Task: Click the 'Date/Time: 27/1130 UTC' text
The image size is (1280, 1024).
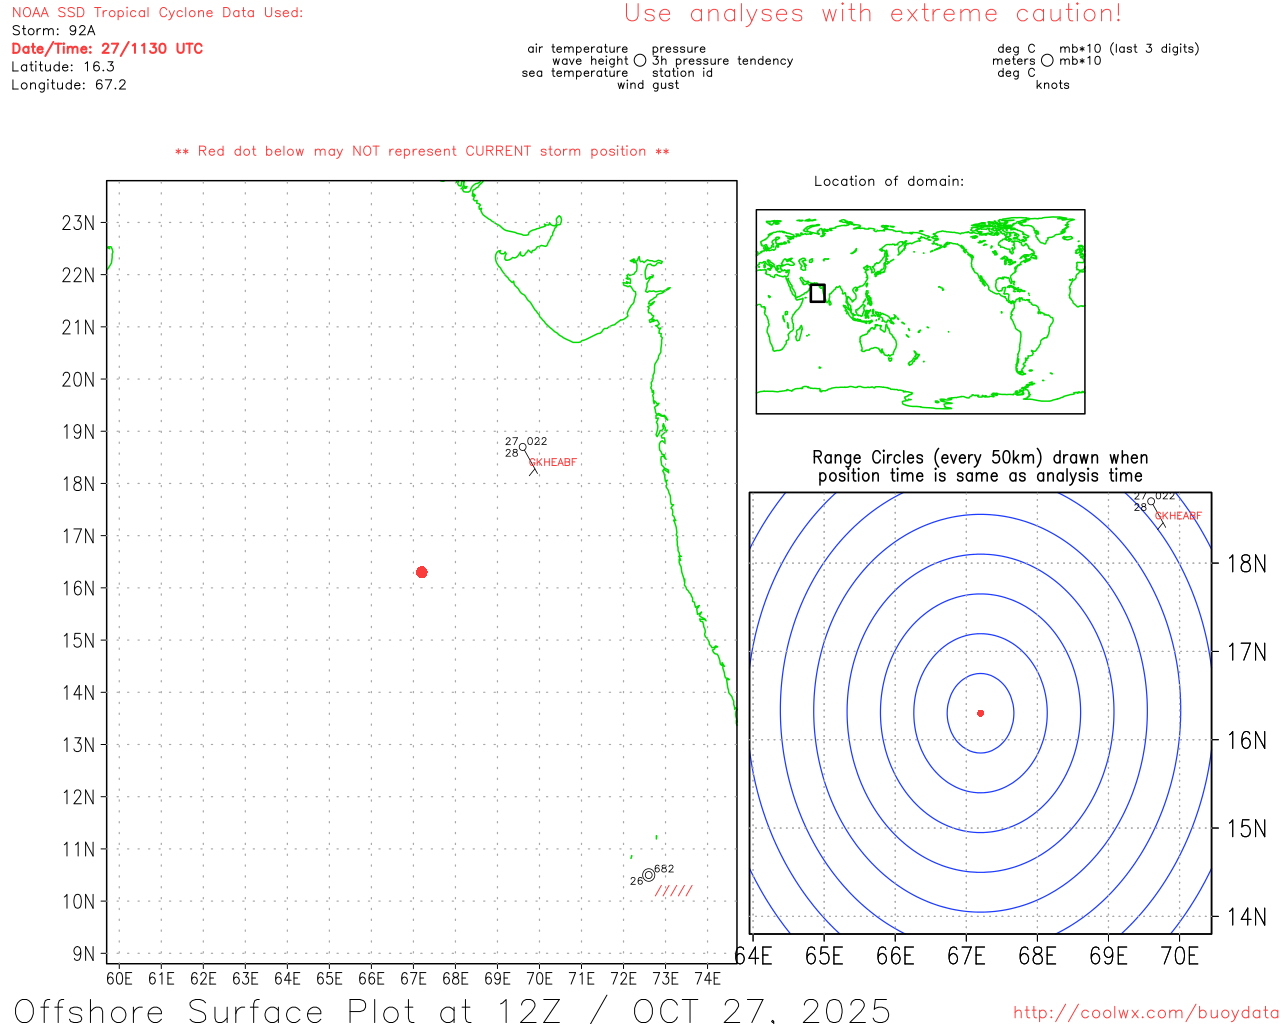Action: point(107,49)
